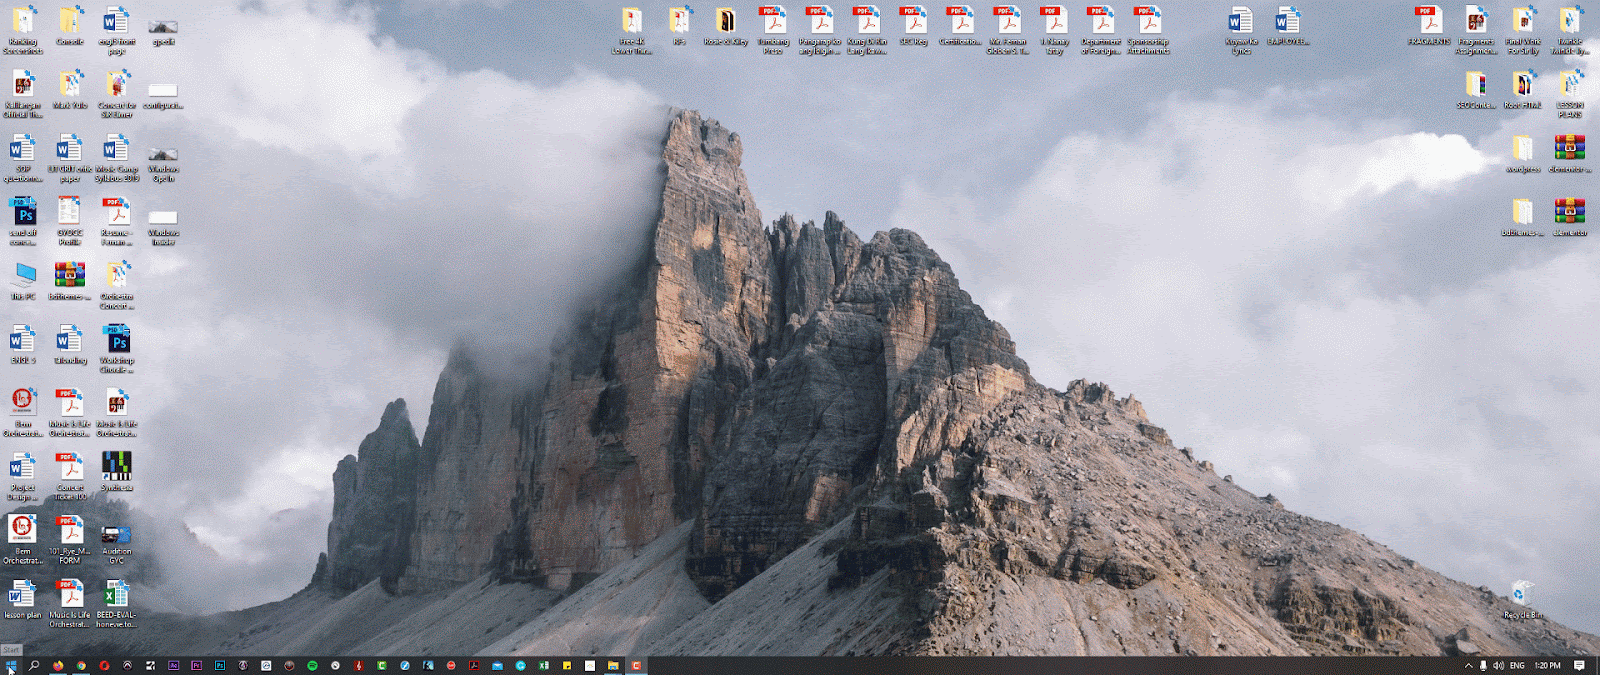Open the 1:20 PM clock flyout

tap(1547, 665)
